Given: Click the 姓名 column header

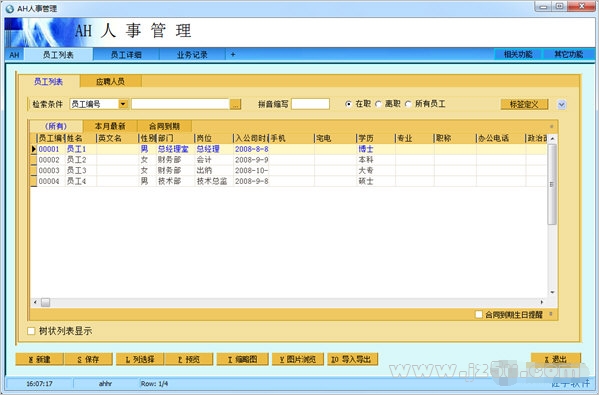Looking at the screenshot, I should click(x=81, y=138).
